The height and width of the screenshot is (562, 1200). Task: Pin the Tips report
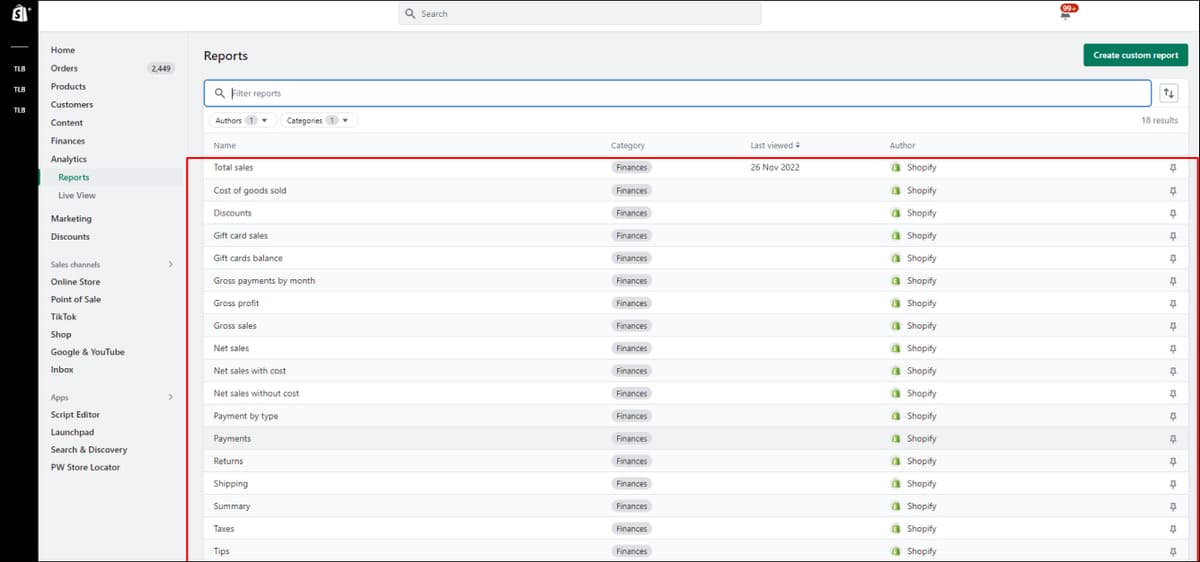click(x=1173, y=551)
